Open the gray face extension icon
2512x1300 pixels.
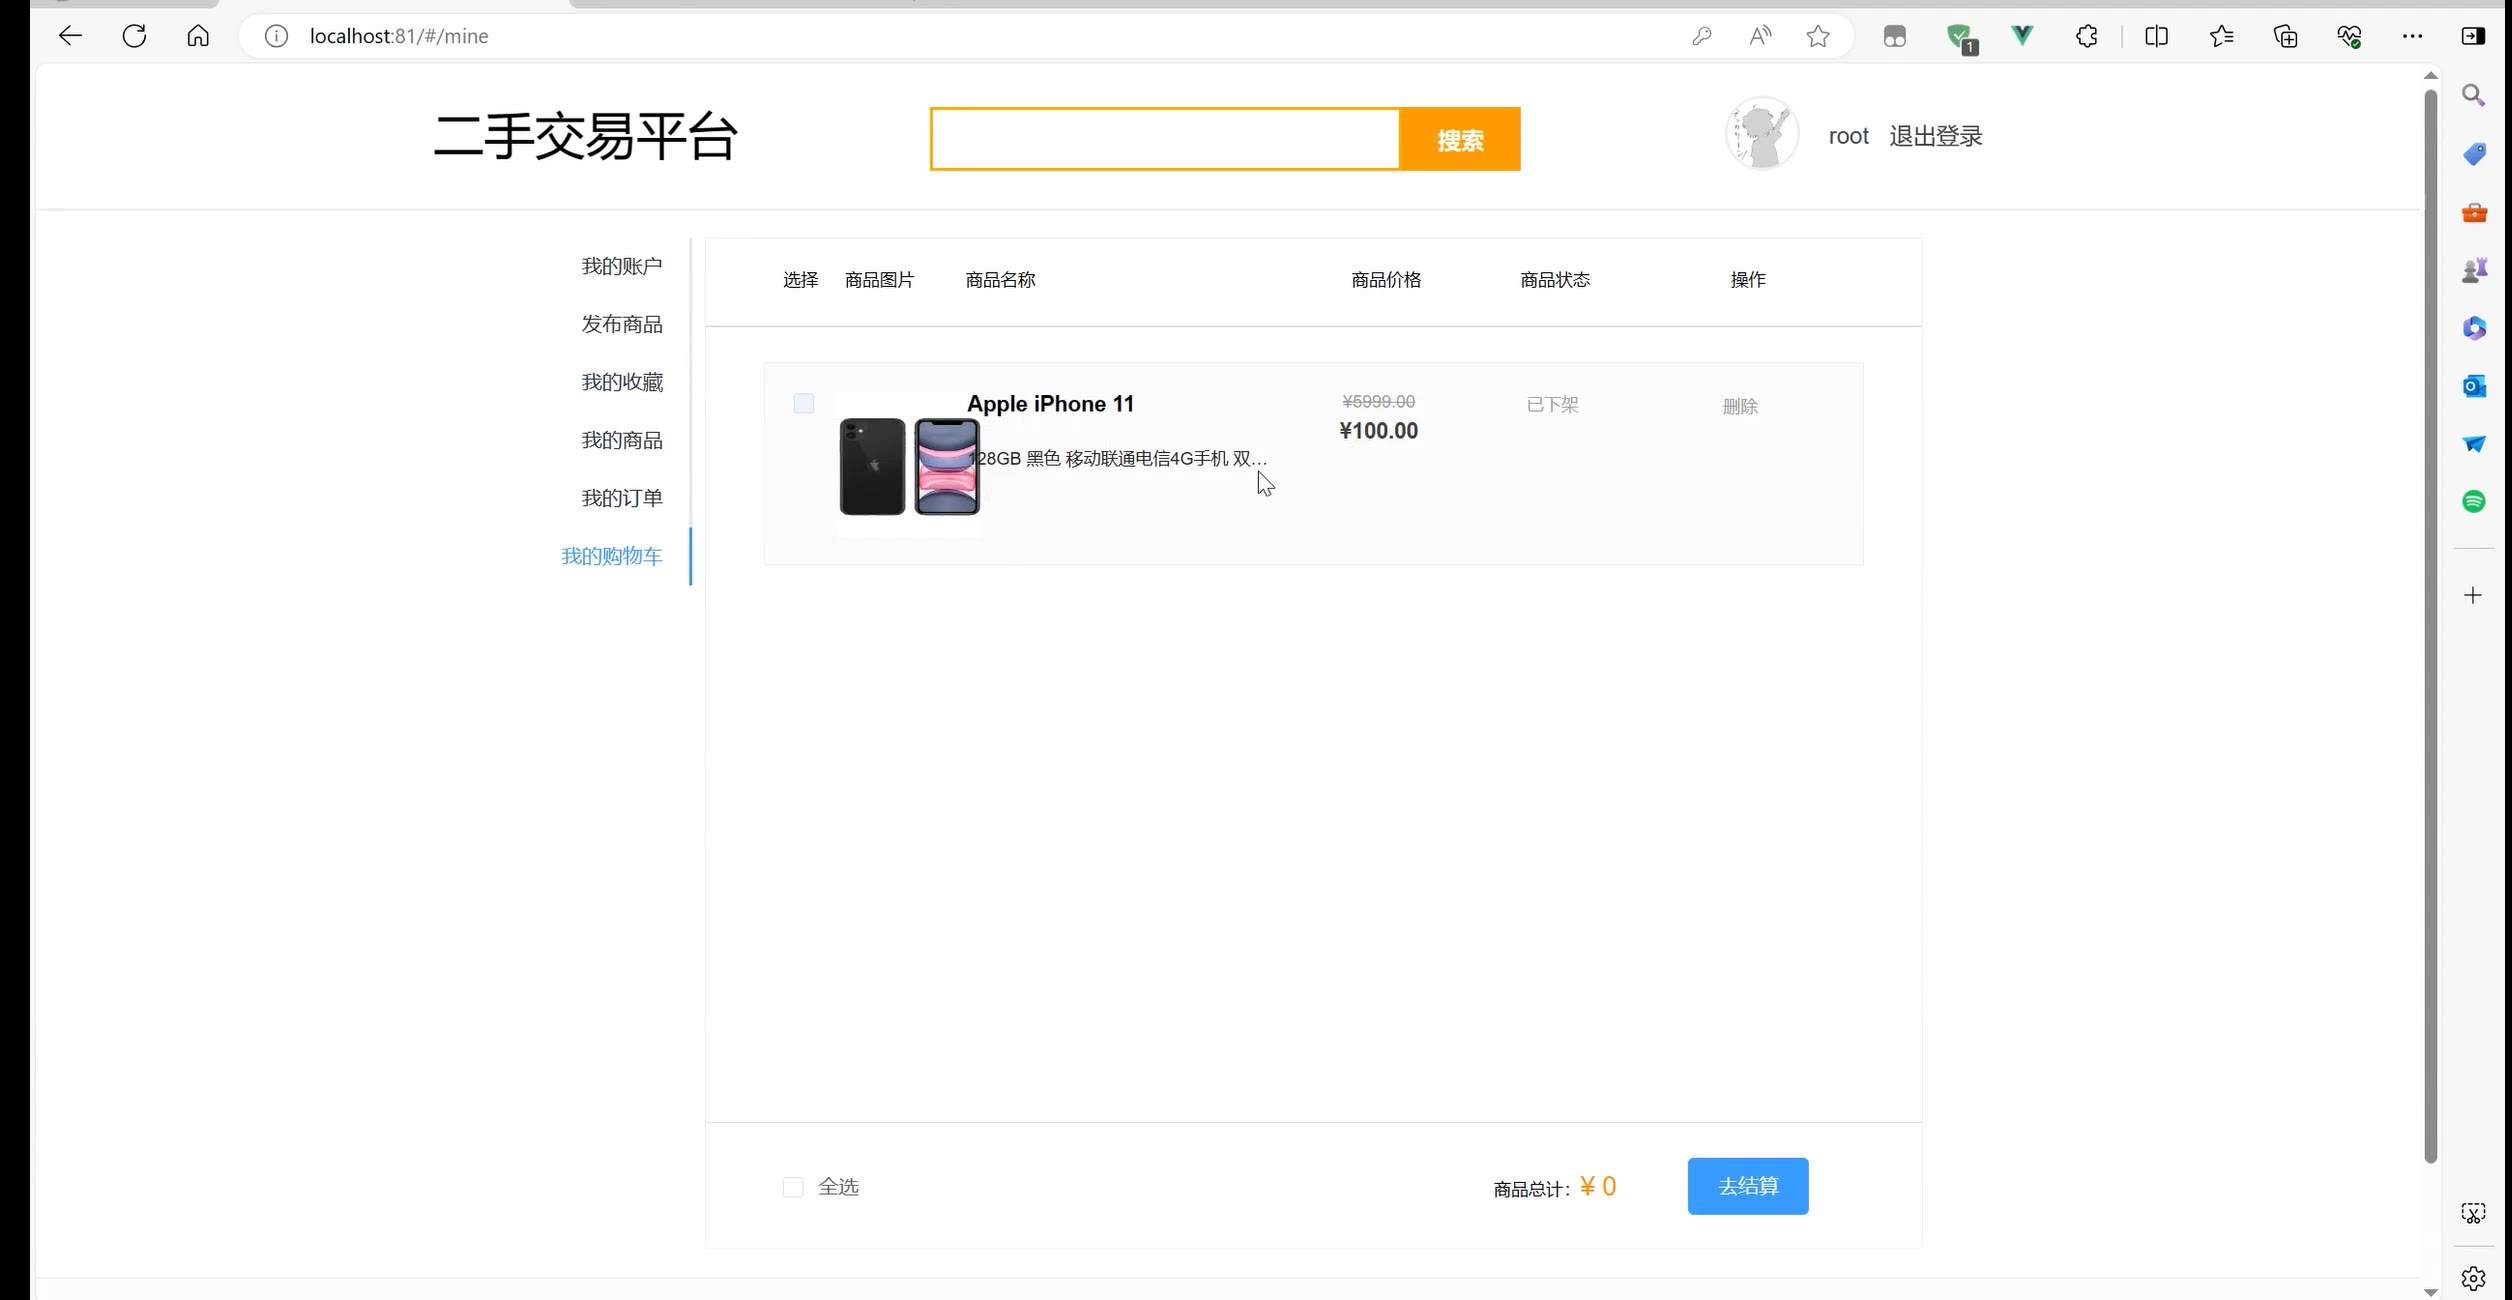point(1894,36)
